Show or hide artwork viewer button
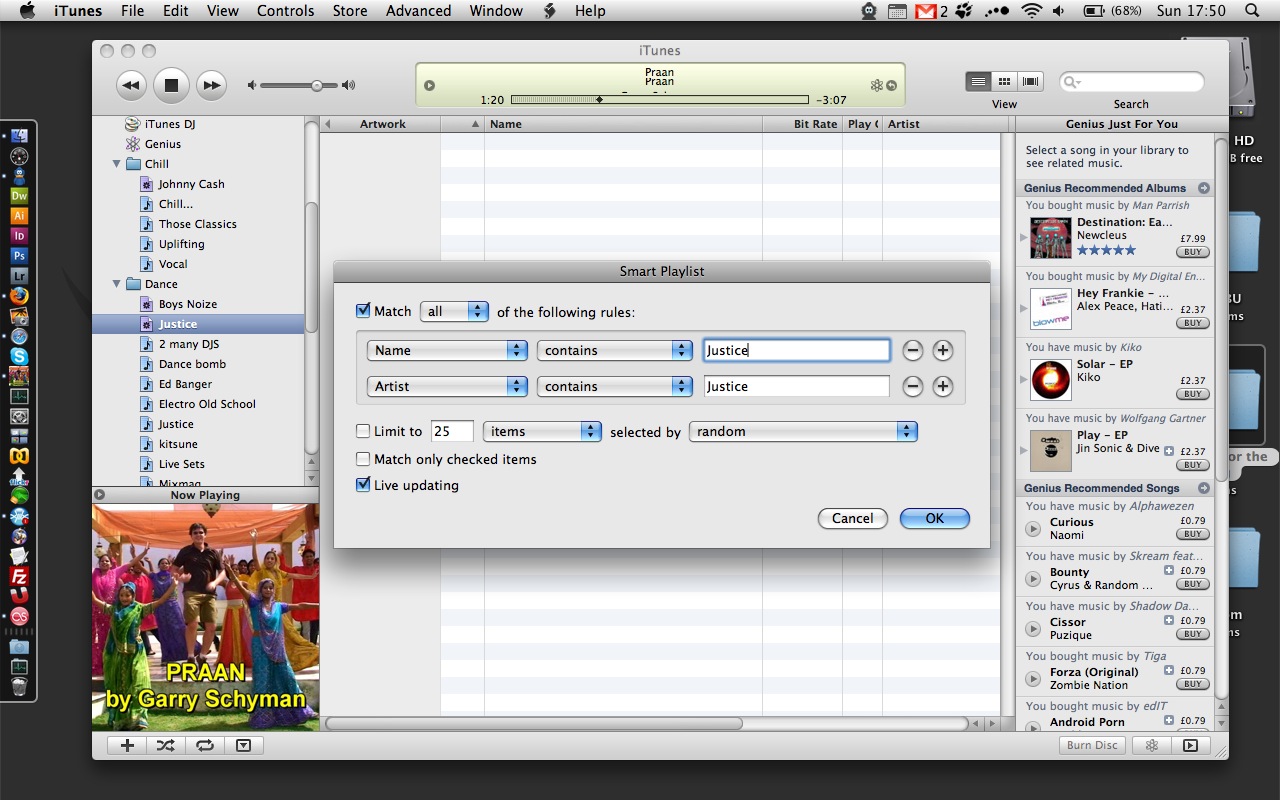The image size is (1280, 800). (244, 745)
